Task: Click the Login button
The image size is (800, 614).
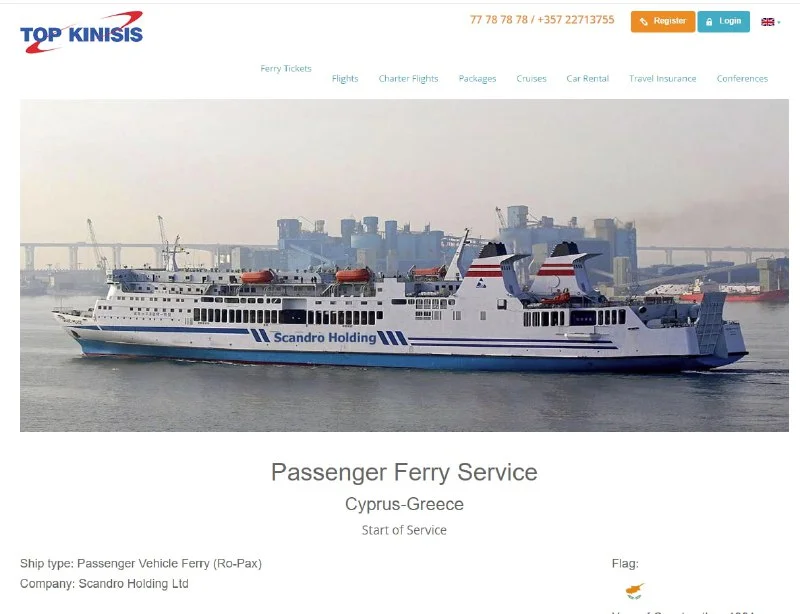Action: coord(723,21)
